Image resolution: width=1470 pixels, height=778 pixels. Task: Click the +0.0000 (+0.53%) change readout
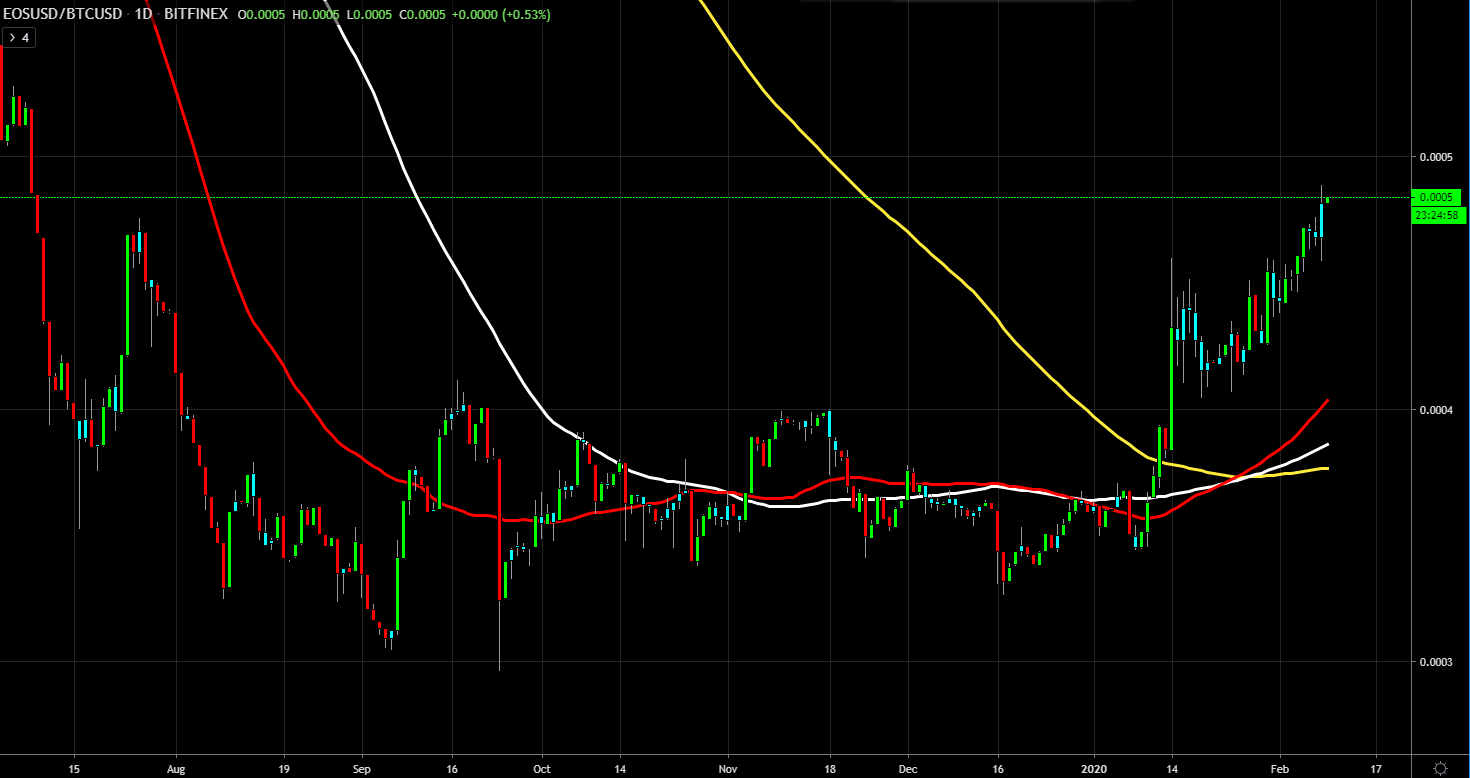pos(501,15)
